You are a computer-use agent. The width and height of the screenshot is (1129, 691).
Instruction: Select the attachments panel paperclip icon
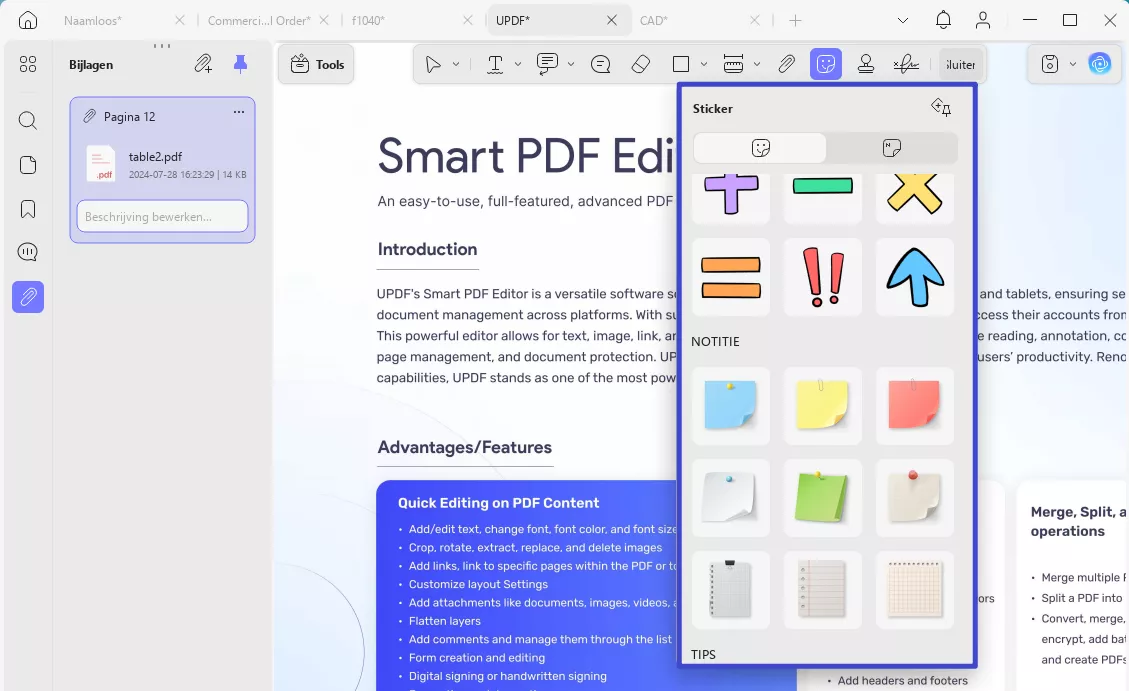click(28, 297)
